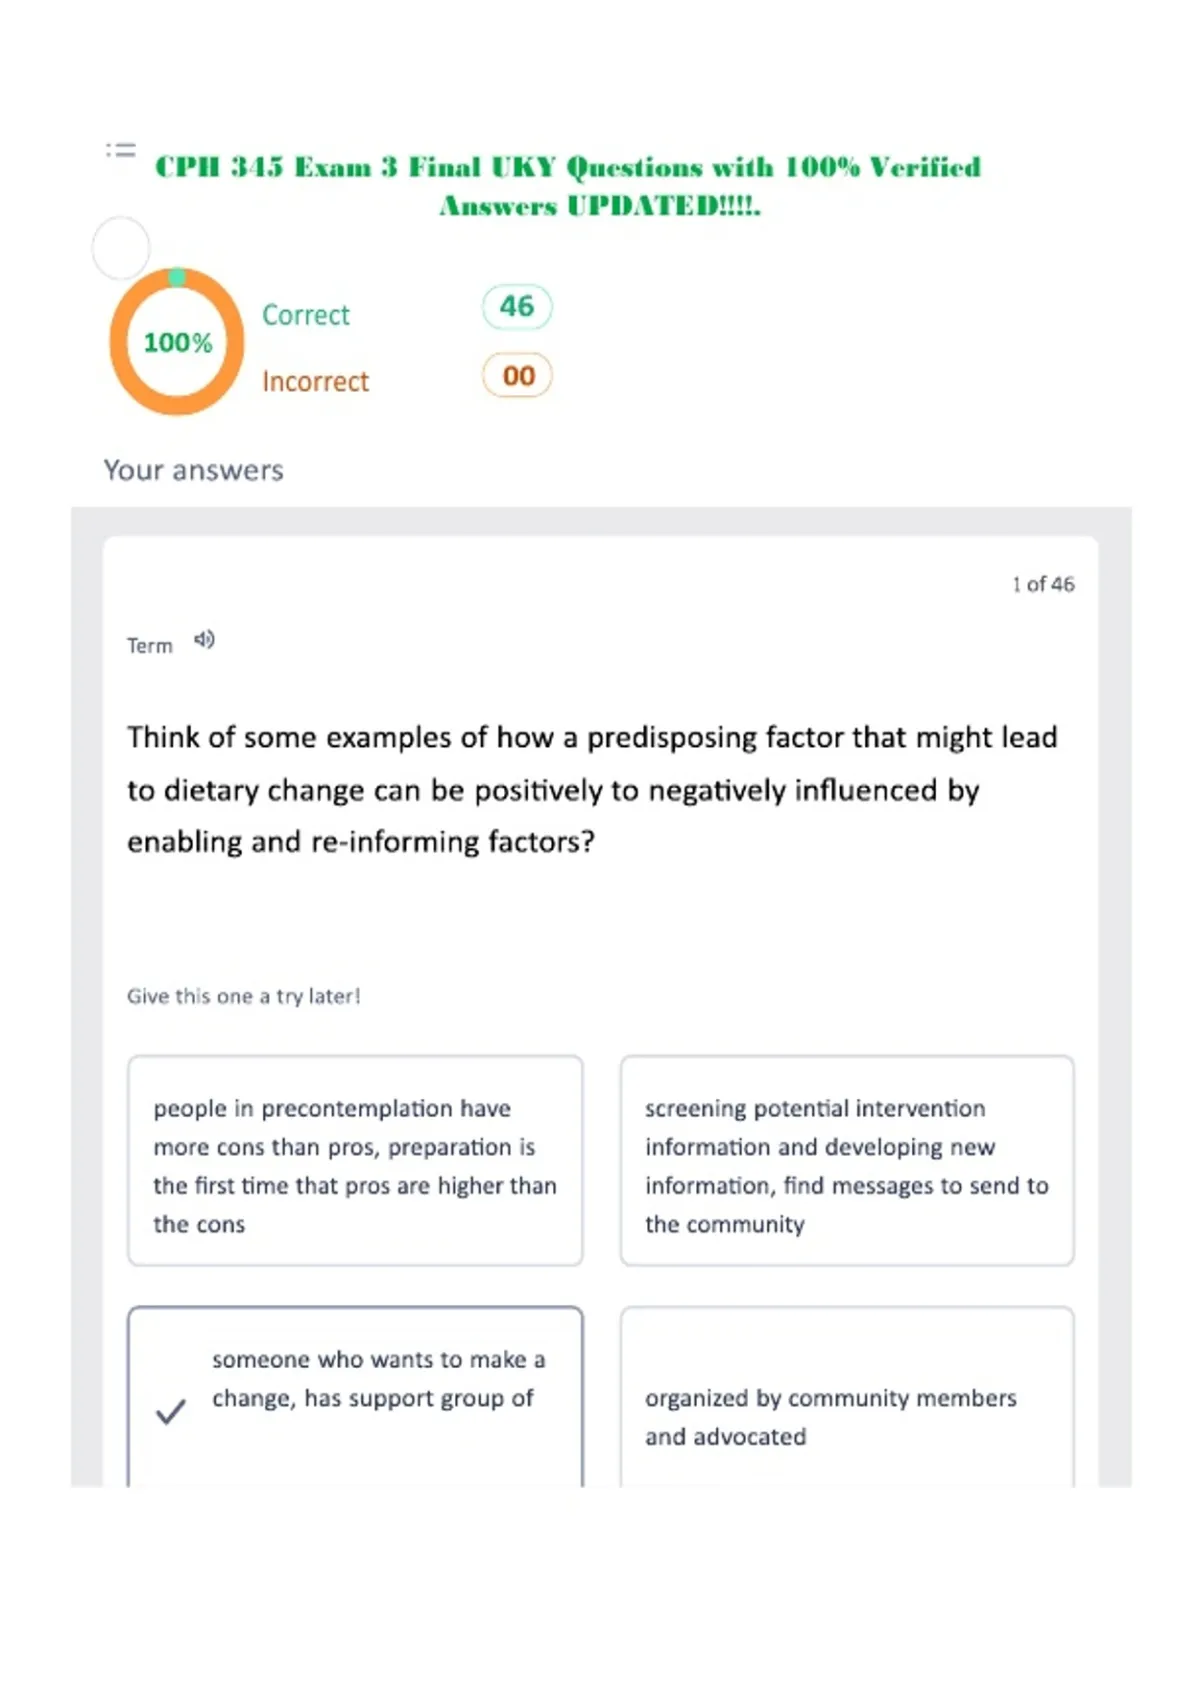Click the Correct label
Viewport: 1200px width, 1700px height.
[306, 315]
